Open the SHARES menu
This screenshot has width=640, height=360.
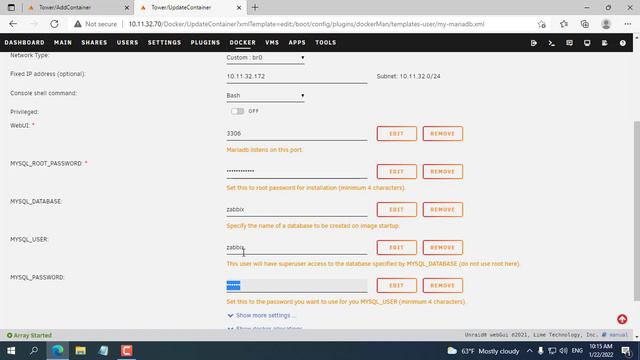tap(94, 42)
